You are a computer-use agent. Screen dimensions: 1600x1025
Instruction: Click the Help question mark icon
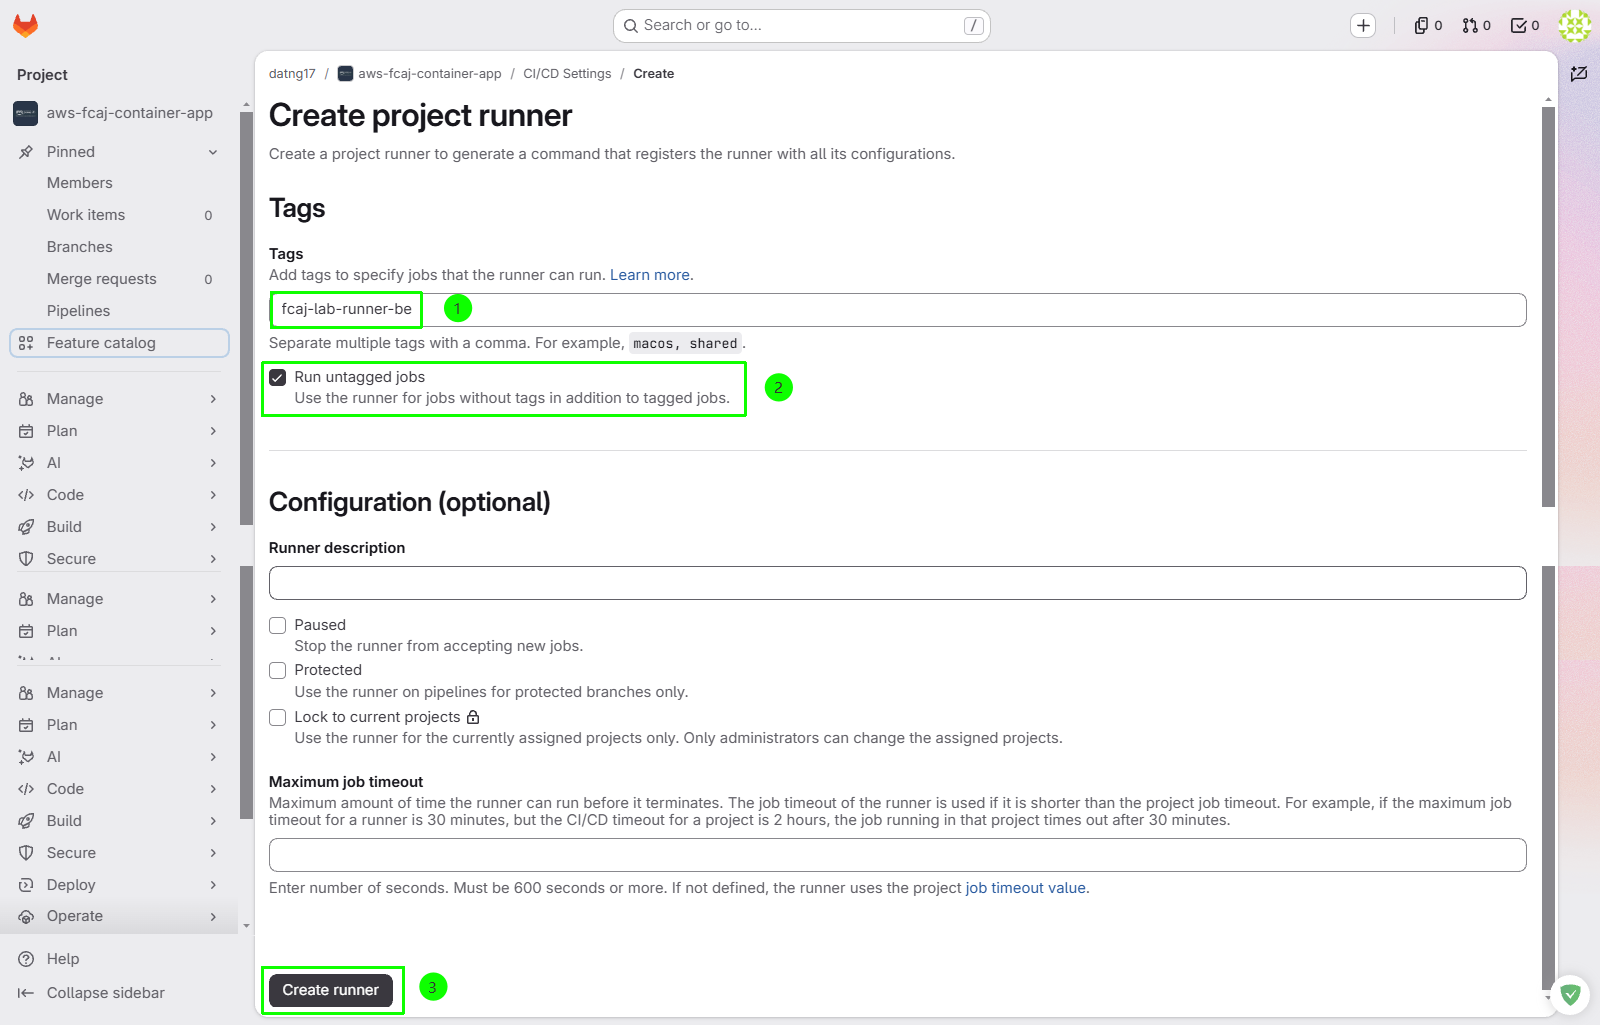pyautogui.click(x=26, y=959)
